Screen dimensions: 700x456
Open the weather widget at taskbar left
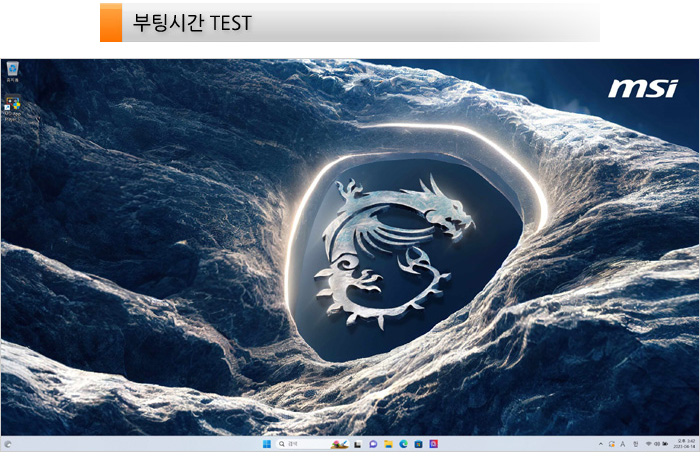(8, 444)
